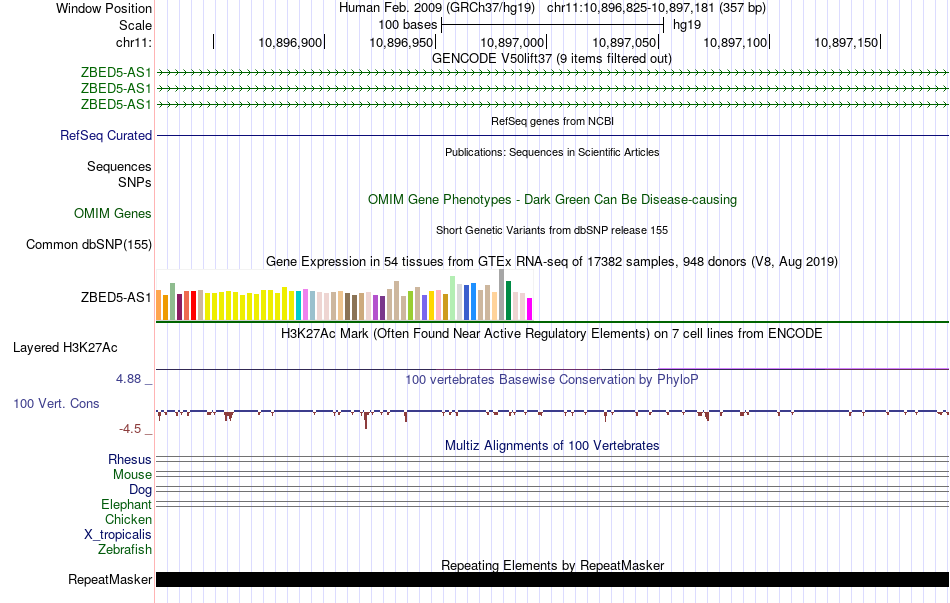Image resolution: width=950 pixels, height=603 pixels.
Task: Click the RepeatMasker black repeat bar
Action: (552, 579)
